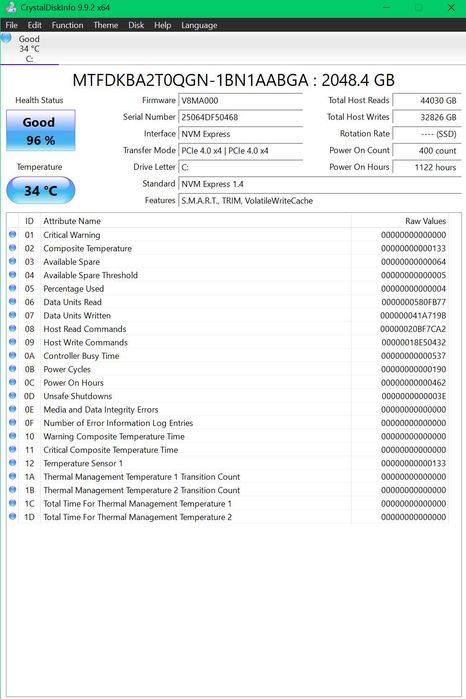Click the status orb of Warning Composite Temperature Time
Viewport: 466px width, 699px height.
[x=12, y=436]
